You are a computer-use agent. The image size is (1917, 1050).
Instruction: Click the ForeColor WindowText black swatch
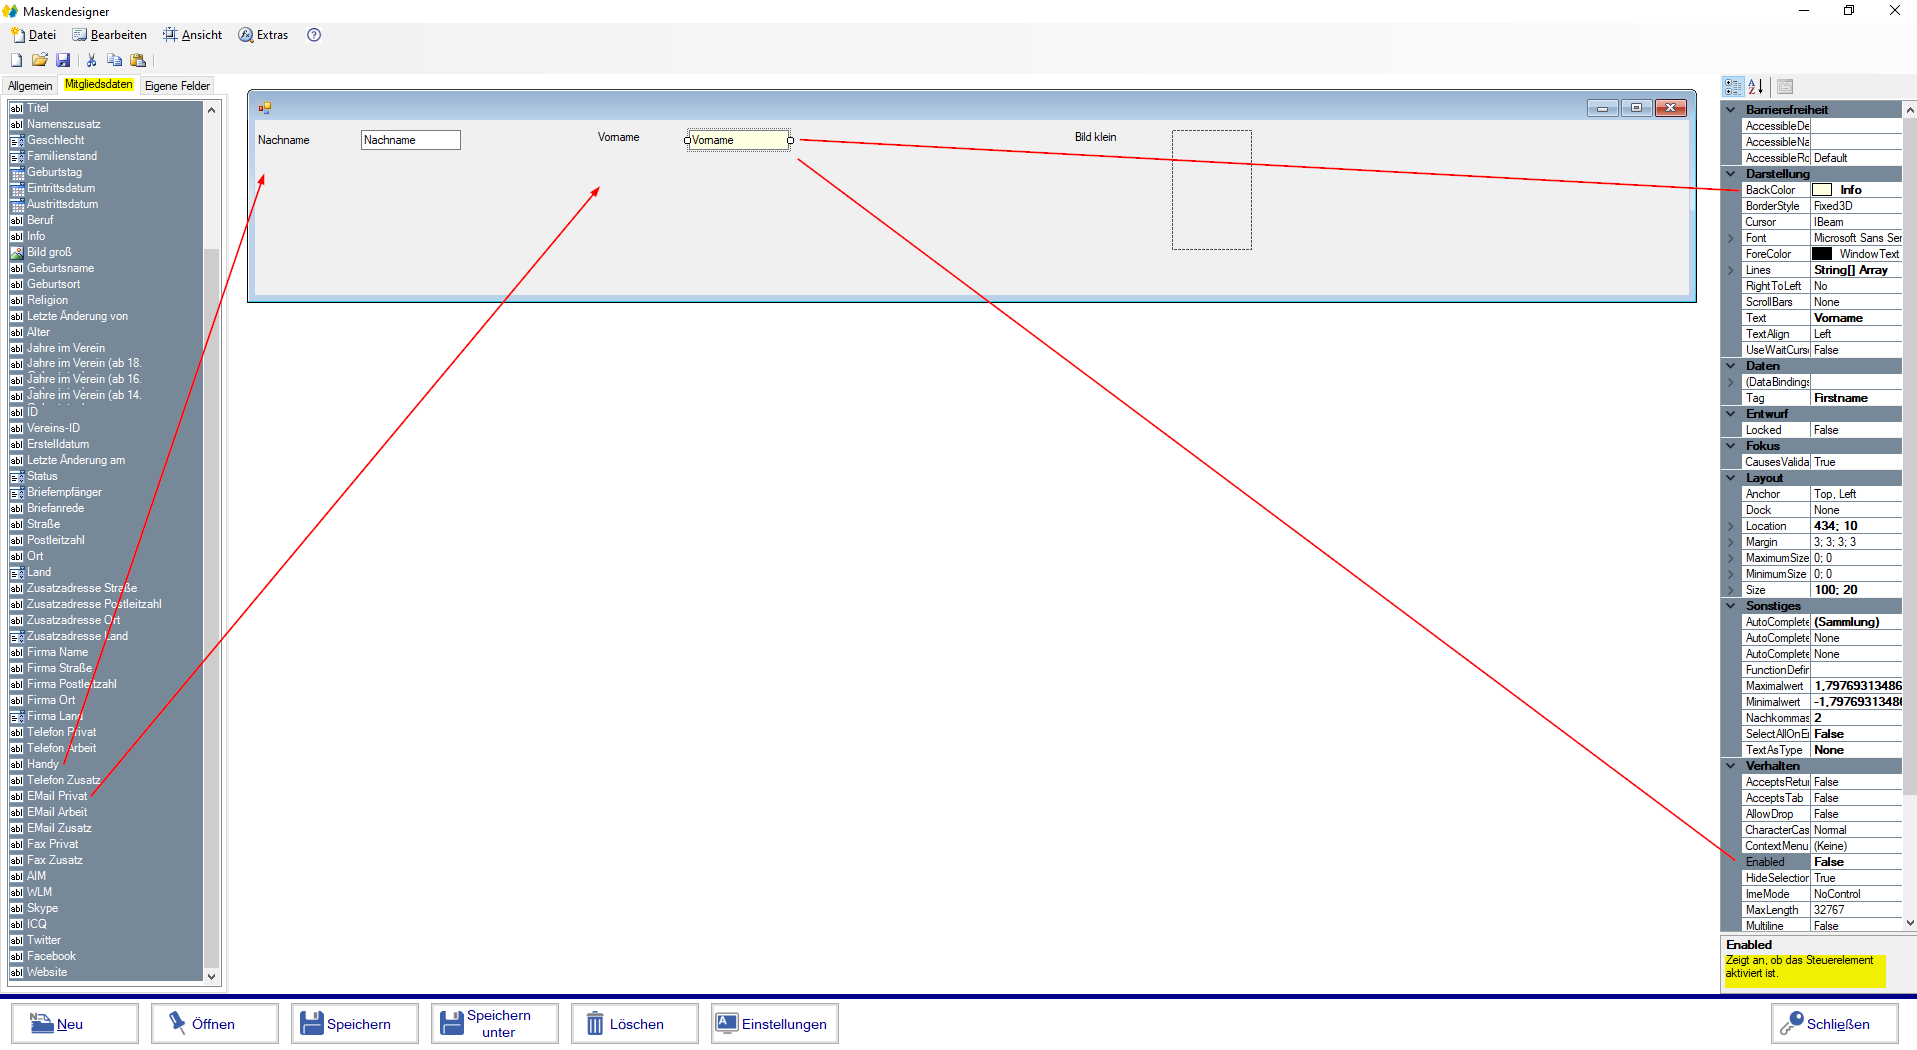click(x=1822, y=254)
